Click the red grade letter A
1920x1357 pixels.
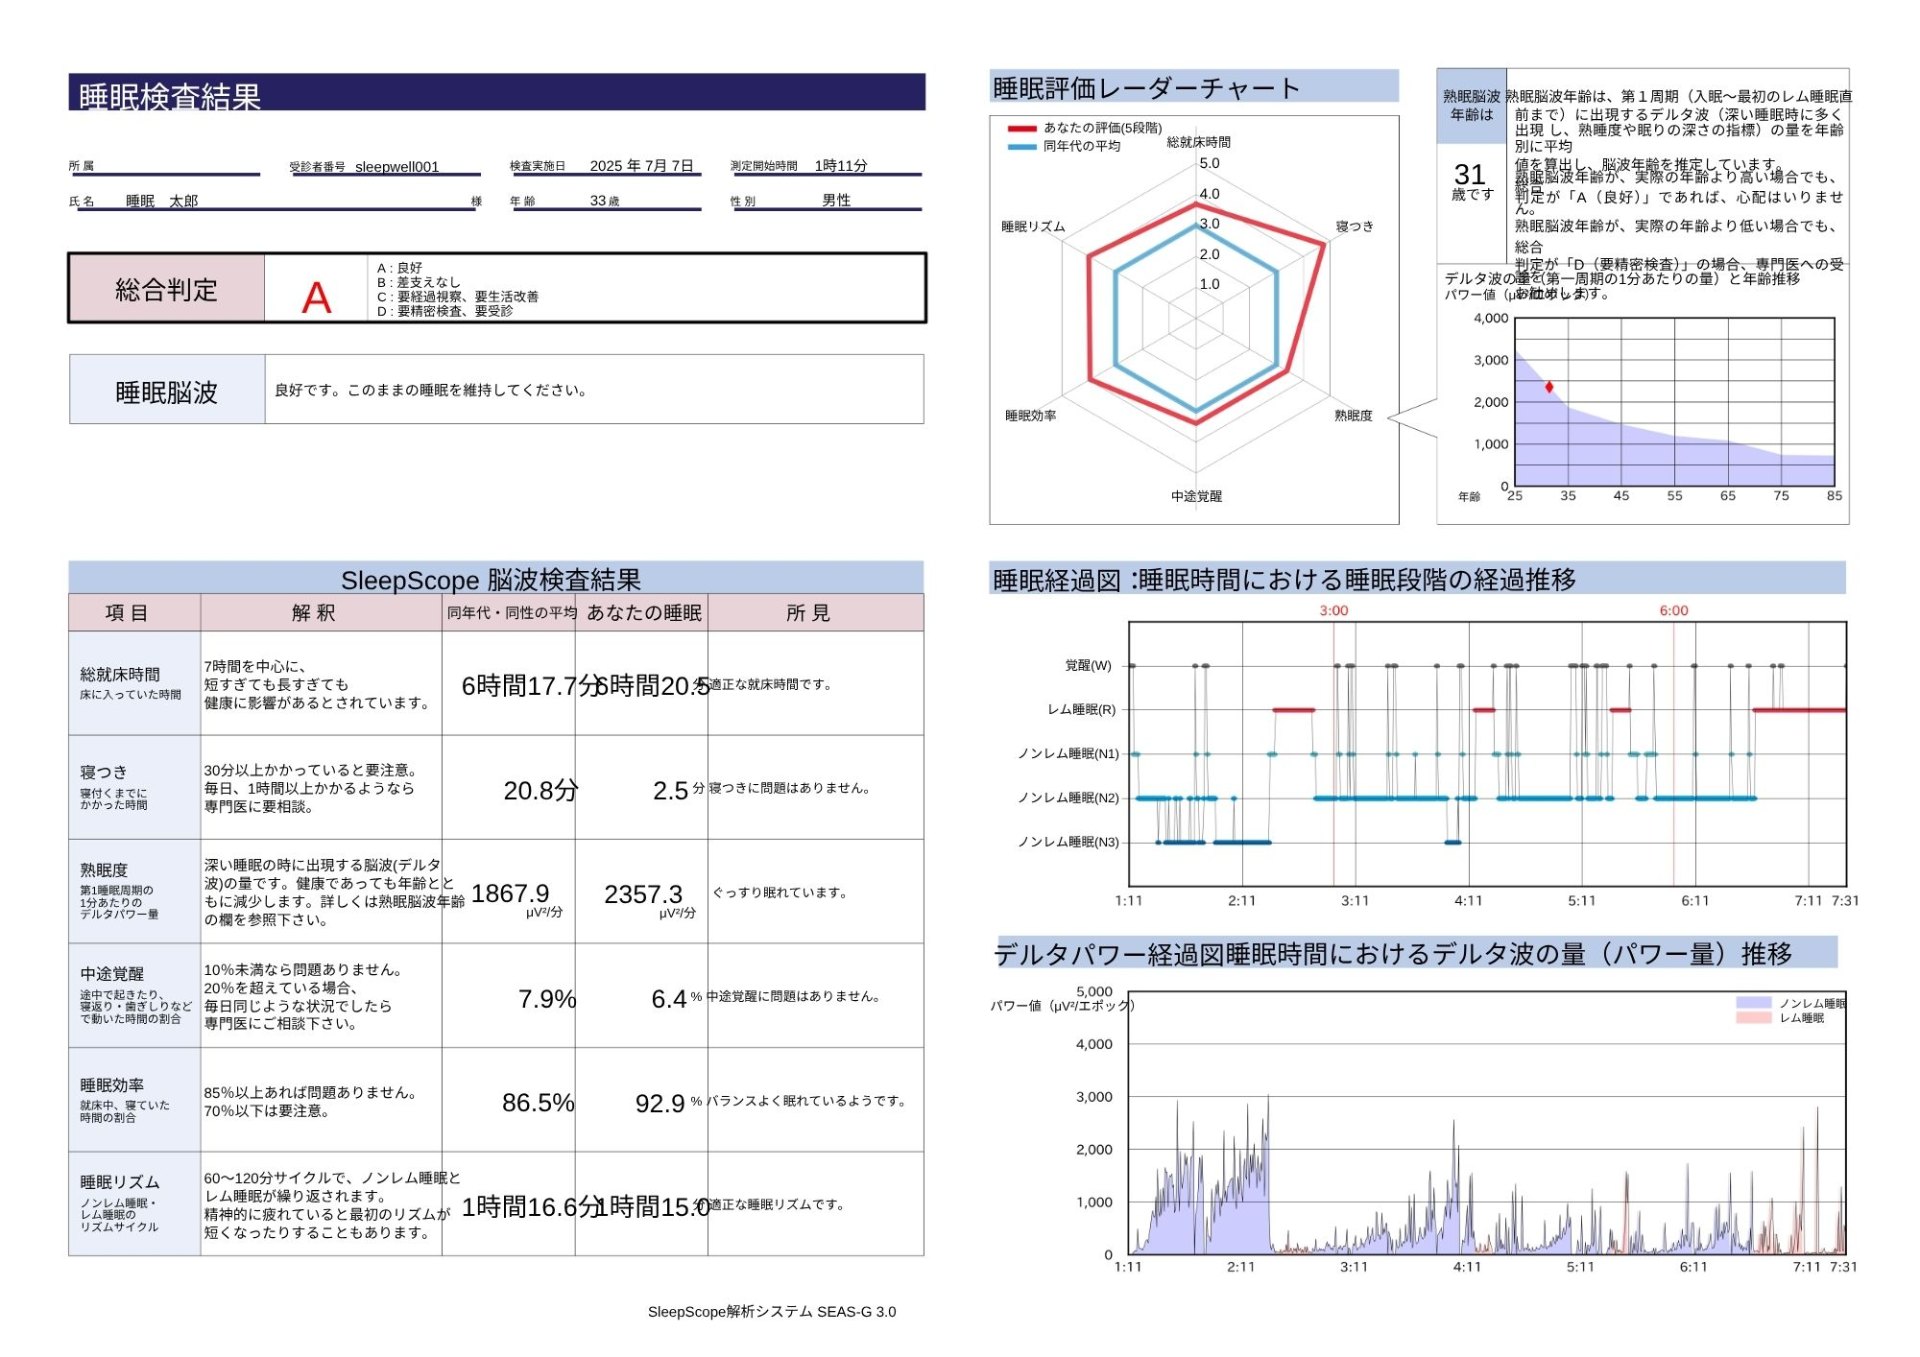316,297
